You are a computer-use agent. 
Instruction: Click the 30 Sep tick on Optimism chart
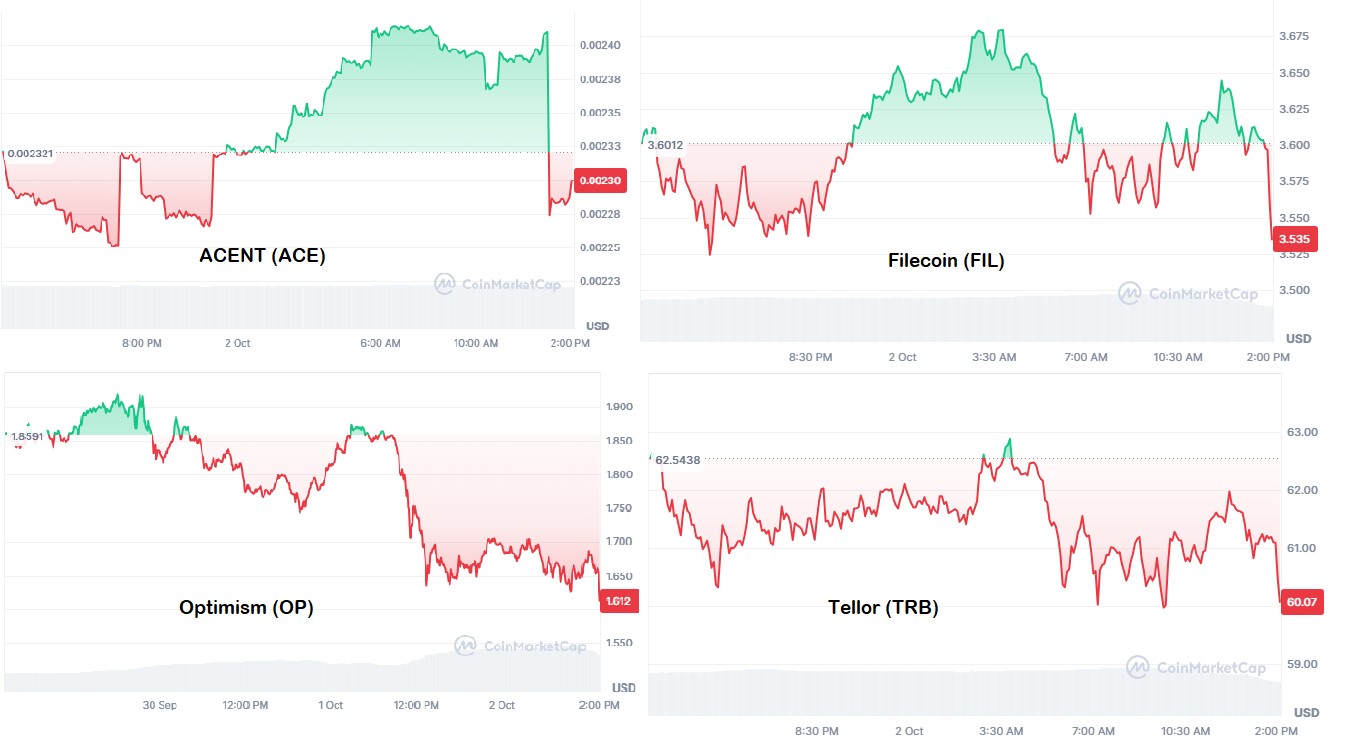click(x=160, y=705)
